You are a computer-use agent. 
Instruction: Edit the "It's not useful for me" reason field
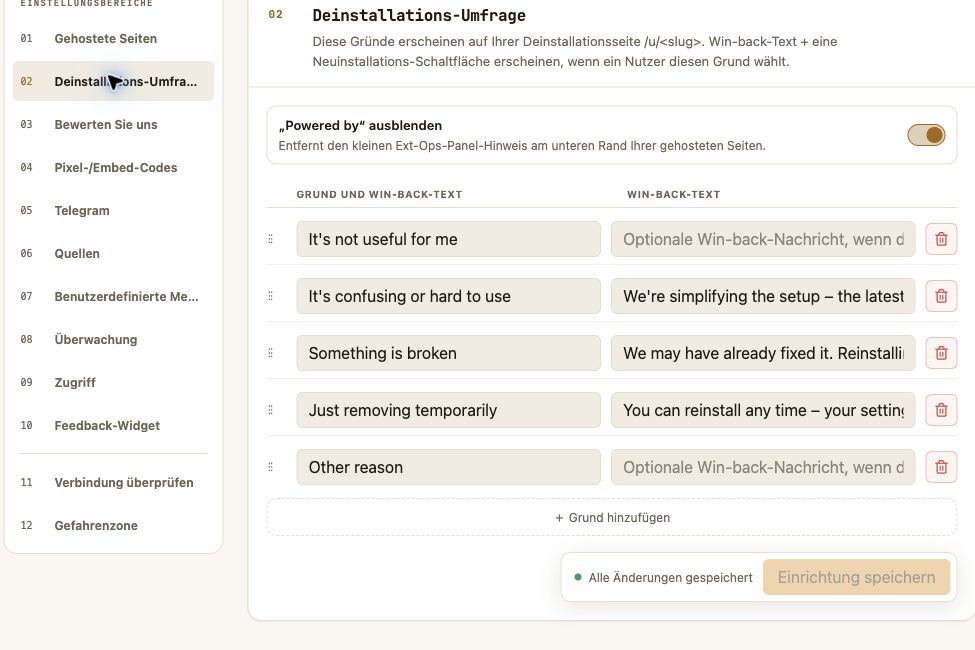[x=448, y=239]
